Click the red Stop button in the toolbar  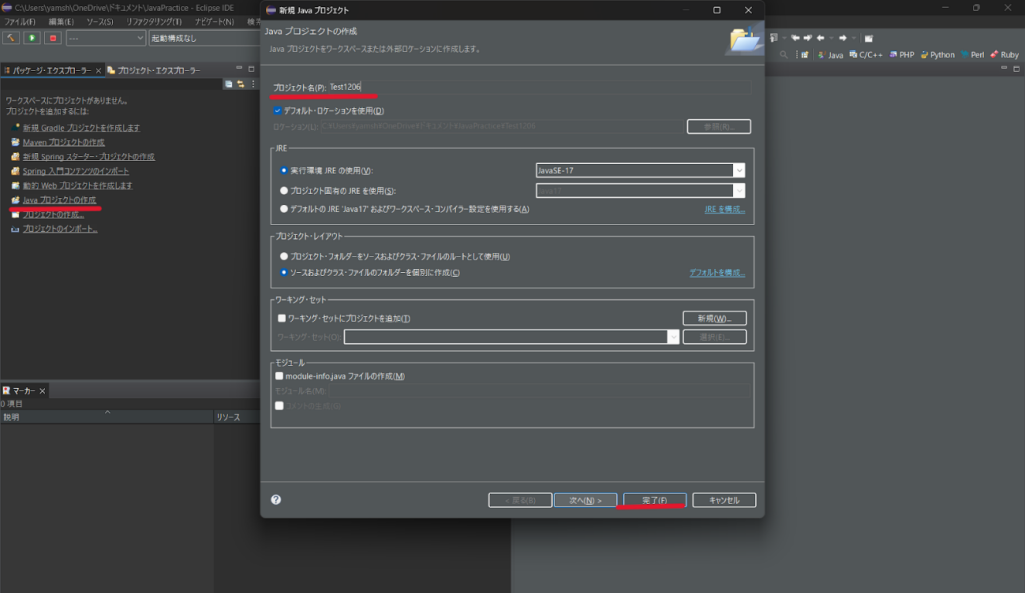pyautogui.click(x=53, y=38)
